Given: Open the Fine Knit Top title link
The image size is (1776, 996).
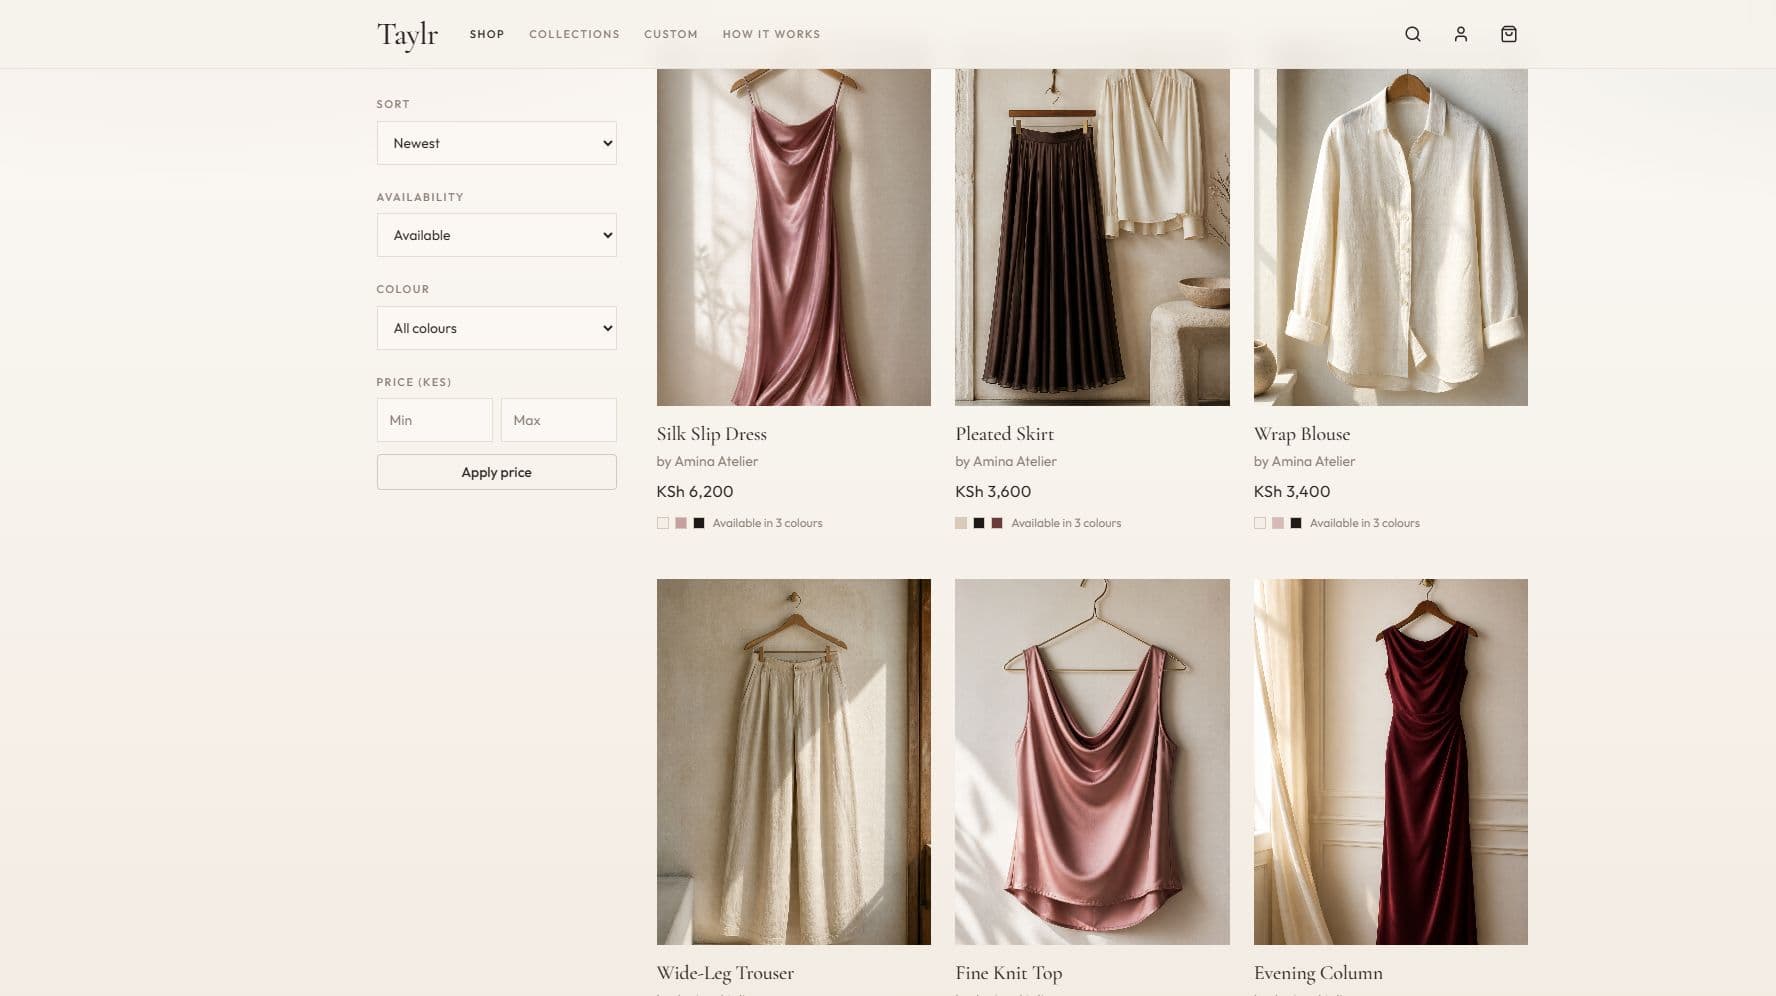Looking at the screenshot, I should 1008,973.
